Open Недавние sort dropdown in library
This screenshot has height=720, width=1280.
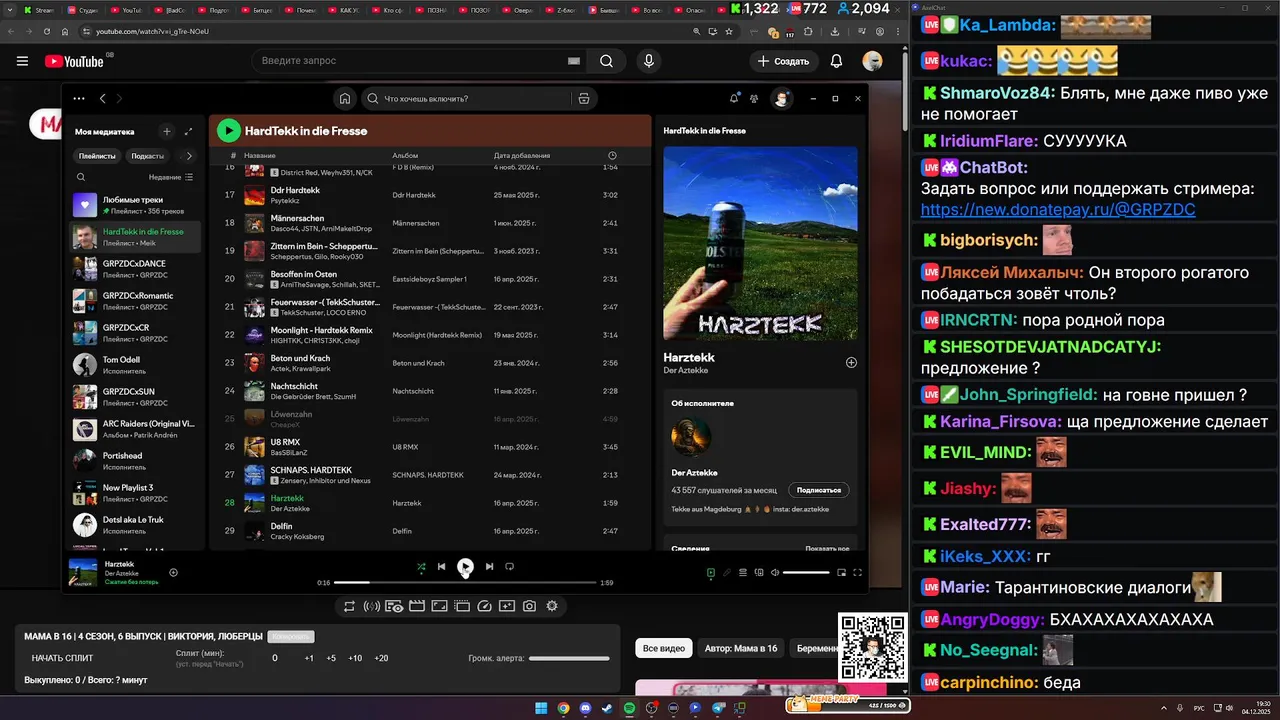coord(171,177)
